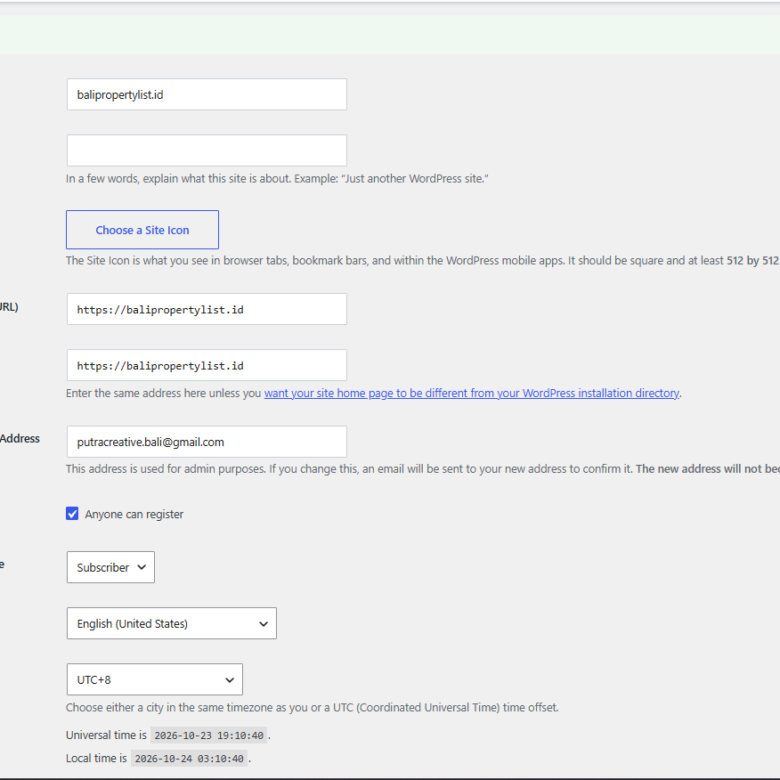Click the Local time value 2026-10-24 03:10:40
The width and height of the screenshot is (780, 780).
[x=189, y=759]
